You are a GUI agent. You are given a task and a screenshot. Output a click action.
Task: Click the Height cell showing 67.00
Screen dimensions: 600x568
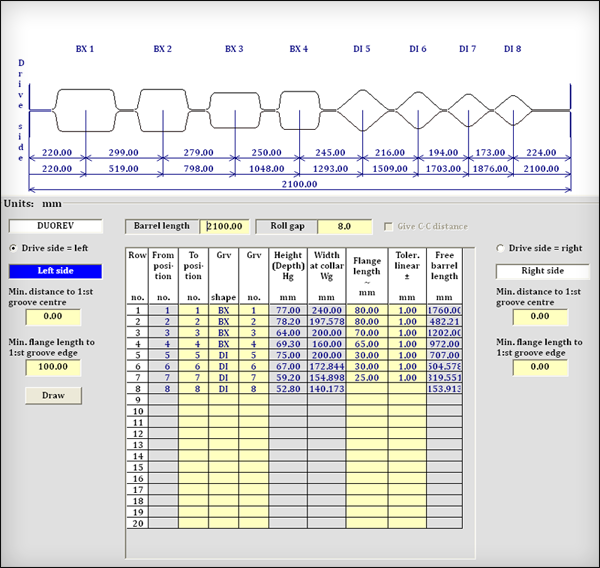(288, 367)
